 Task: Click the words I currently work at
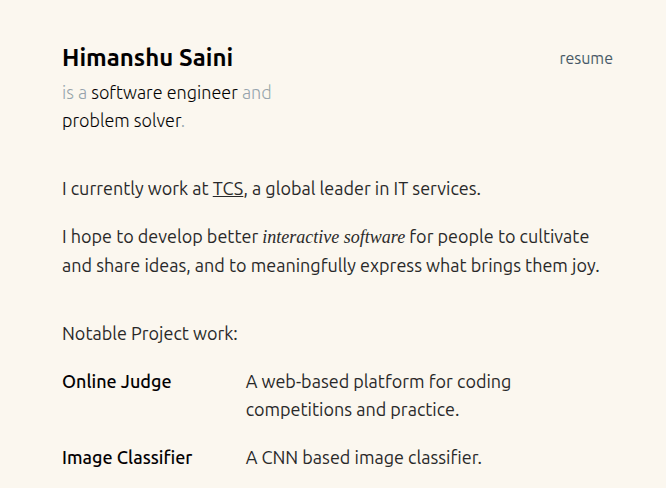(135, 189)
